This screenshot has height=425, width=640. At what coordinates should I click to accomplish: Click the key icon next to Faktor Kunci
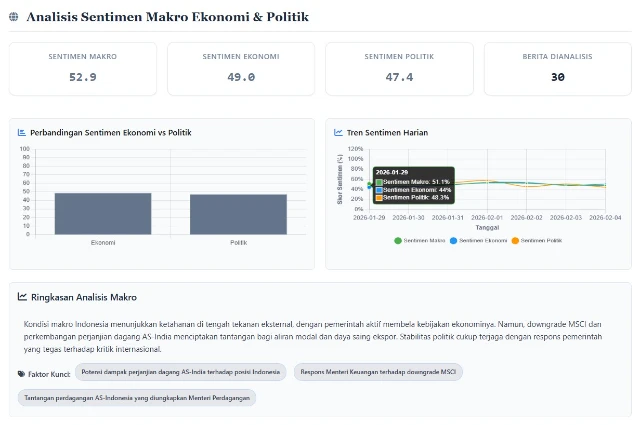[x=22, y=373]
